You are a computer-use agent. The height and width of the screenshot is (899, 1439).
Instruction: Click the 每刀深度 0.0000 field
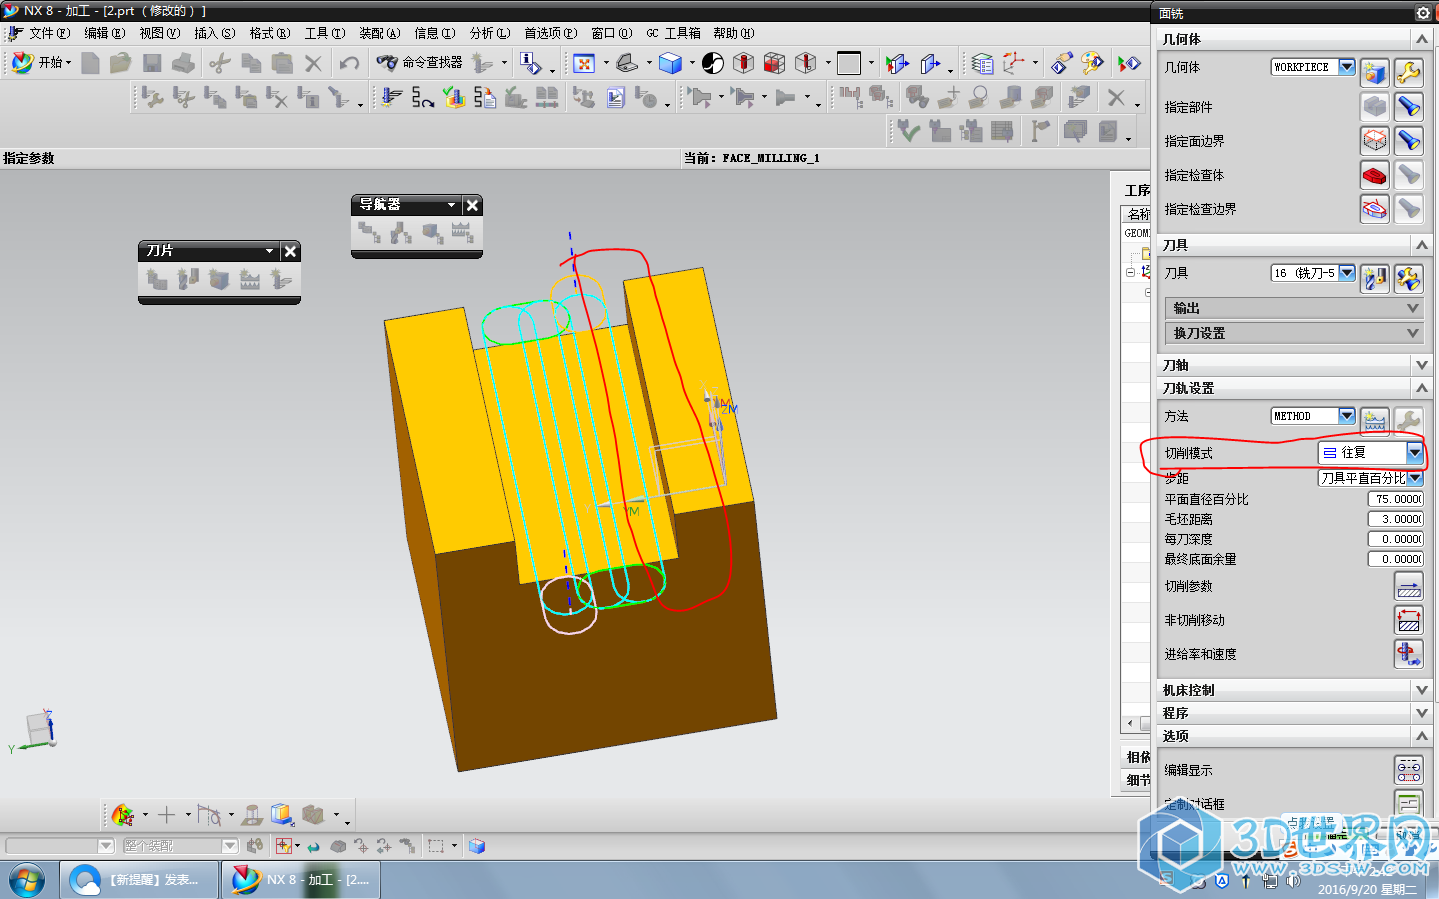[1395, 539]
